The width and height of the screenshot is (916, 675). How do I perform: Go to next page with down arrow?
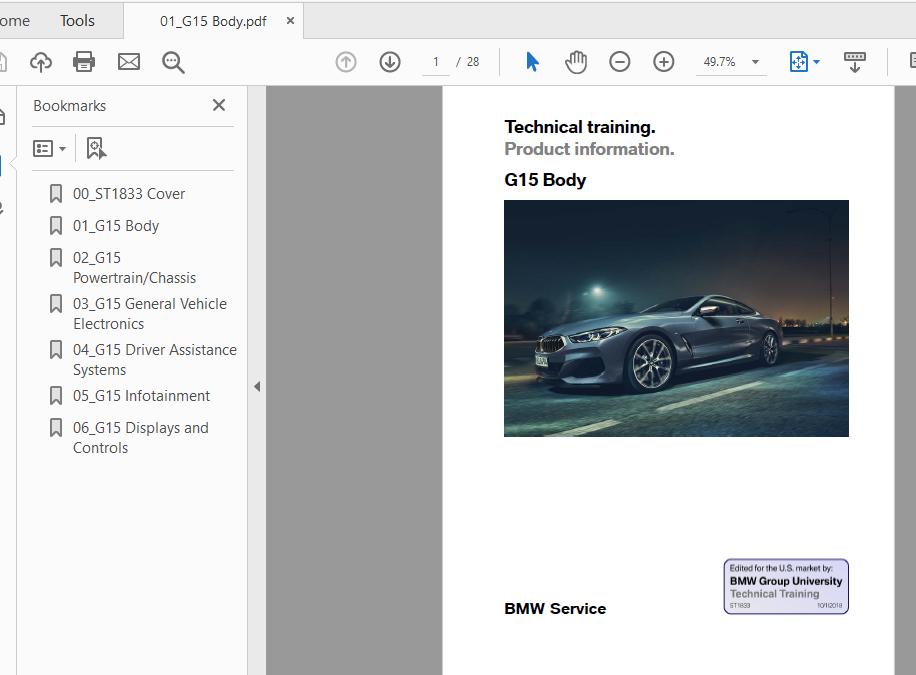tap(390, 62)
